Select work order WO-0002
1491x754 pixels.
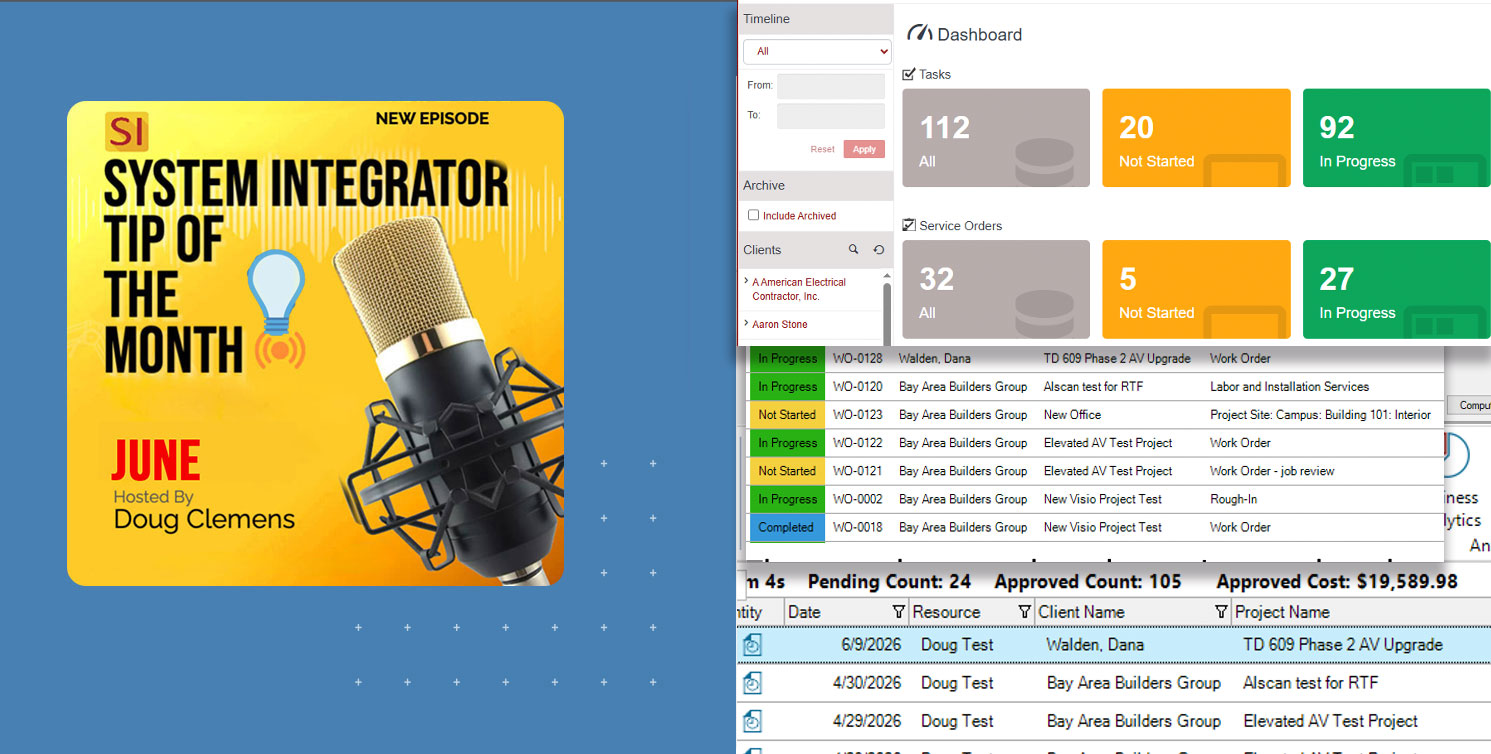pos(858,498)
